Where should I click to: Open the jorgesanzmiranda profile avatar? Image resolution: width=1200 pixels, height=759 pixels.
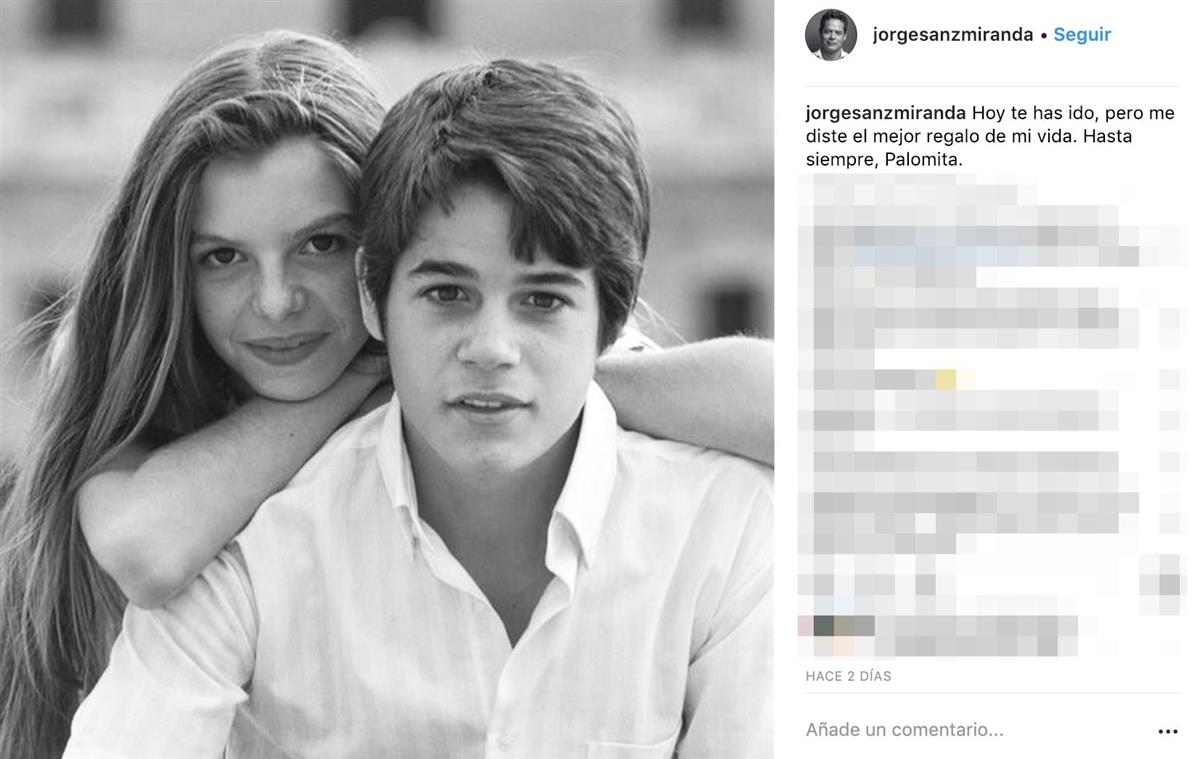pos(831,35)
